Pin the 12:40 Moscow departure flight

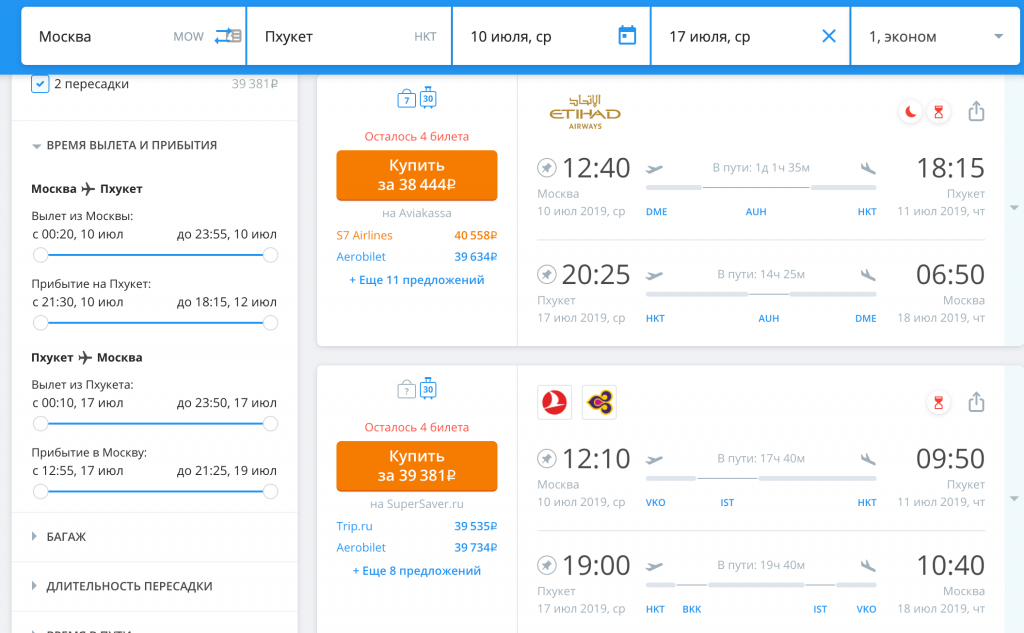click(546, 167)
